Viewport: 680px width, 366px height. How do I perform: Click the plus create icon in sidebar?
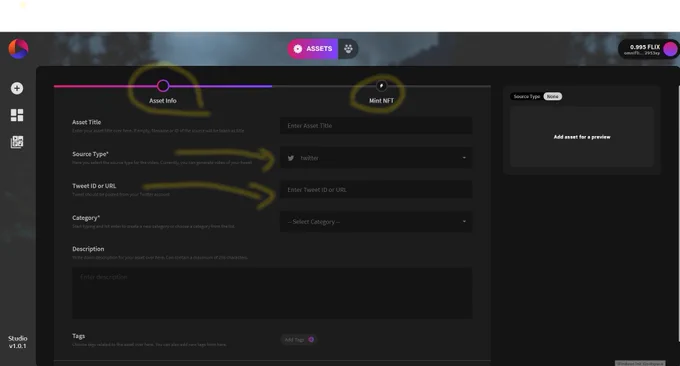click(x=17, y=88)
